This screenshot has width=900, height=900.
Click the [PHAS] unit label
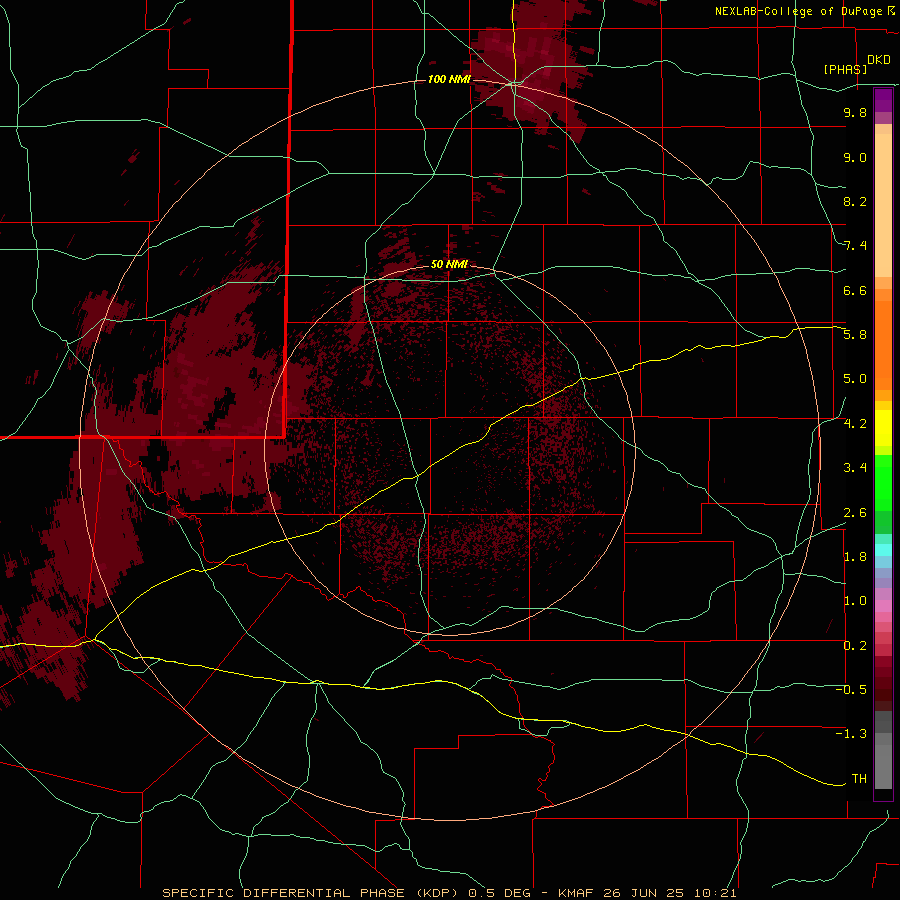point(845,69)
